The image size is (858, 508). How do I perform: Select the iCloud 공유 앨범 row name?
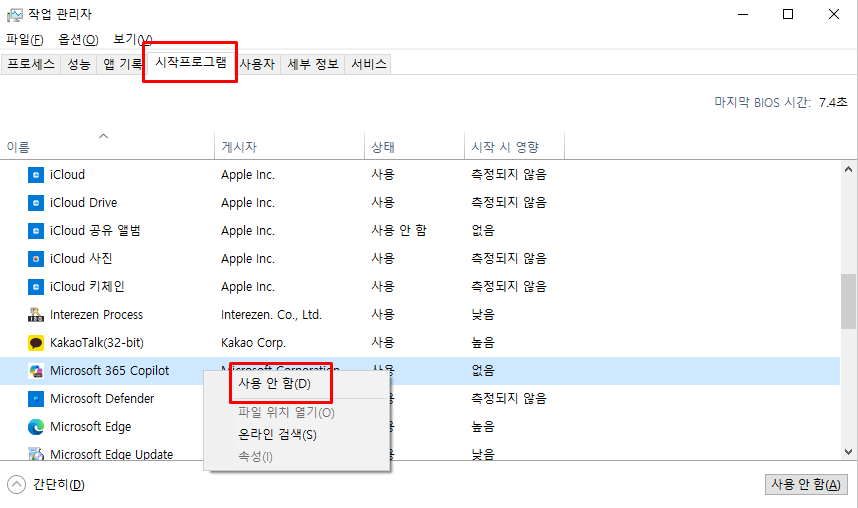click(95, 230)
